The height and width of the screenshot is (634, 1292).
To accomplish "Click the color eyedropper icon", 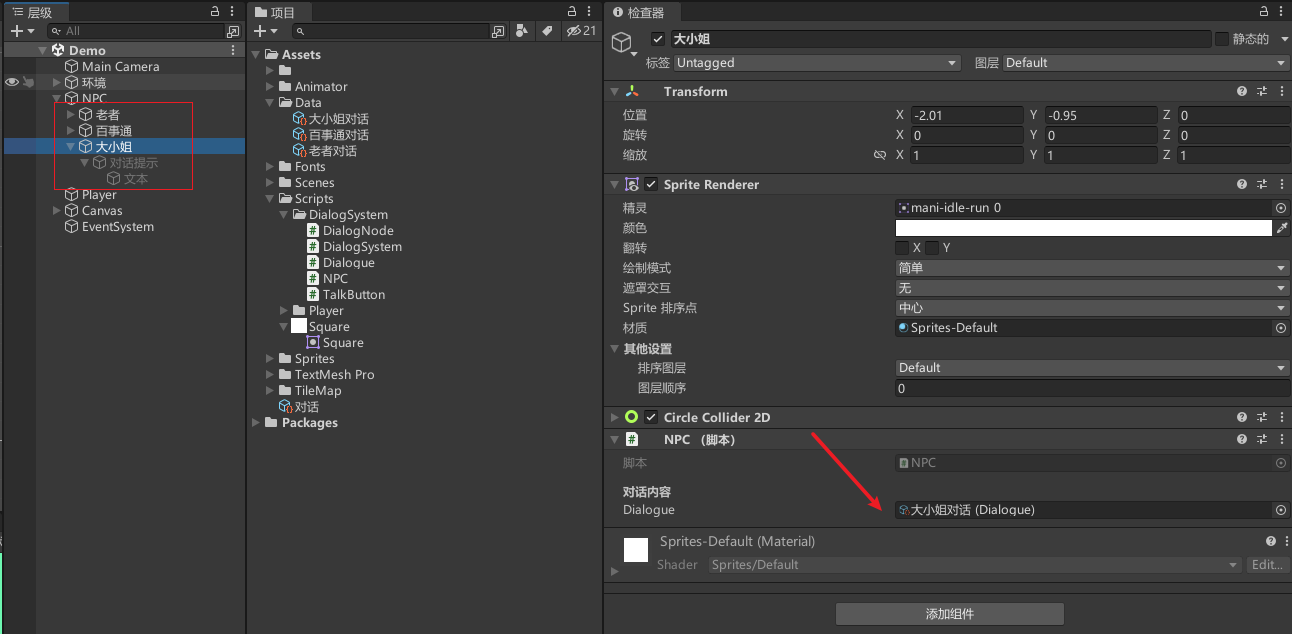I will [x=1282, y=228].
